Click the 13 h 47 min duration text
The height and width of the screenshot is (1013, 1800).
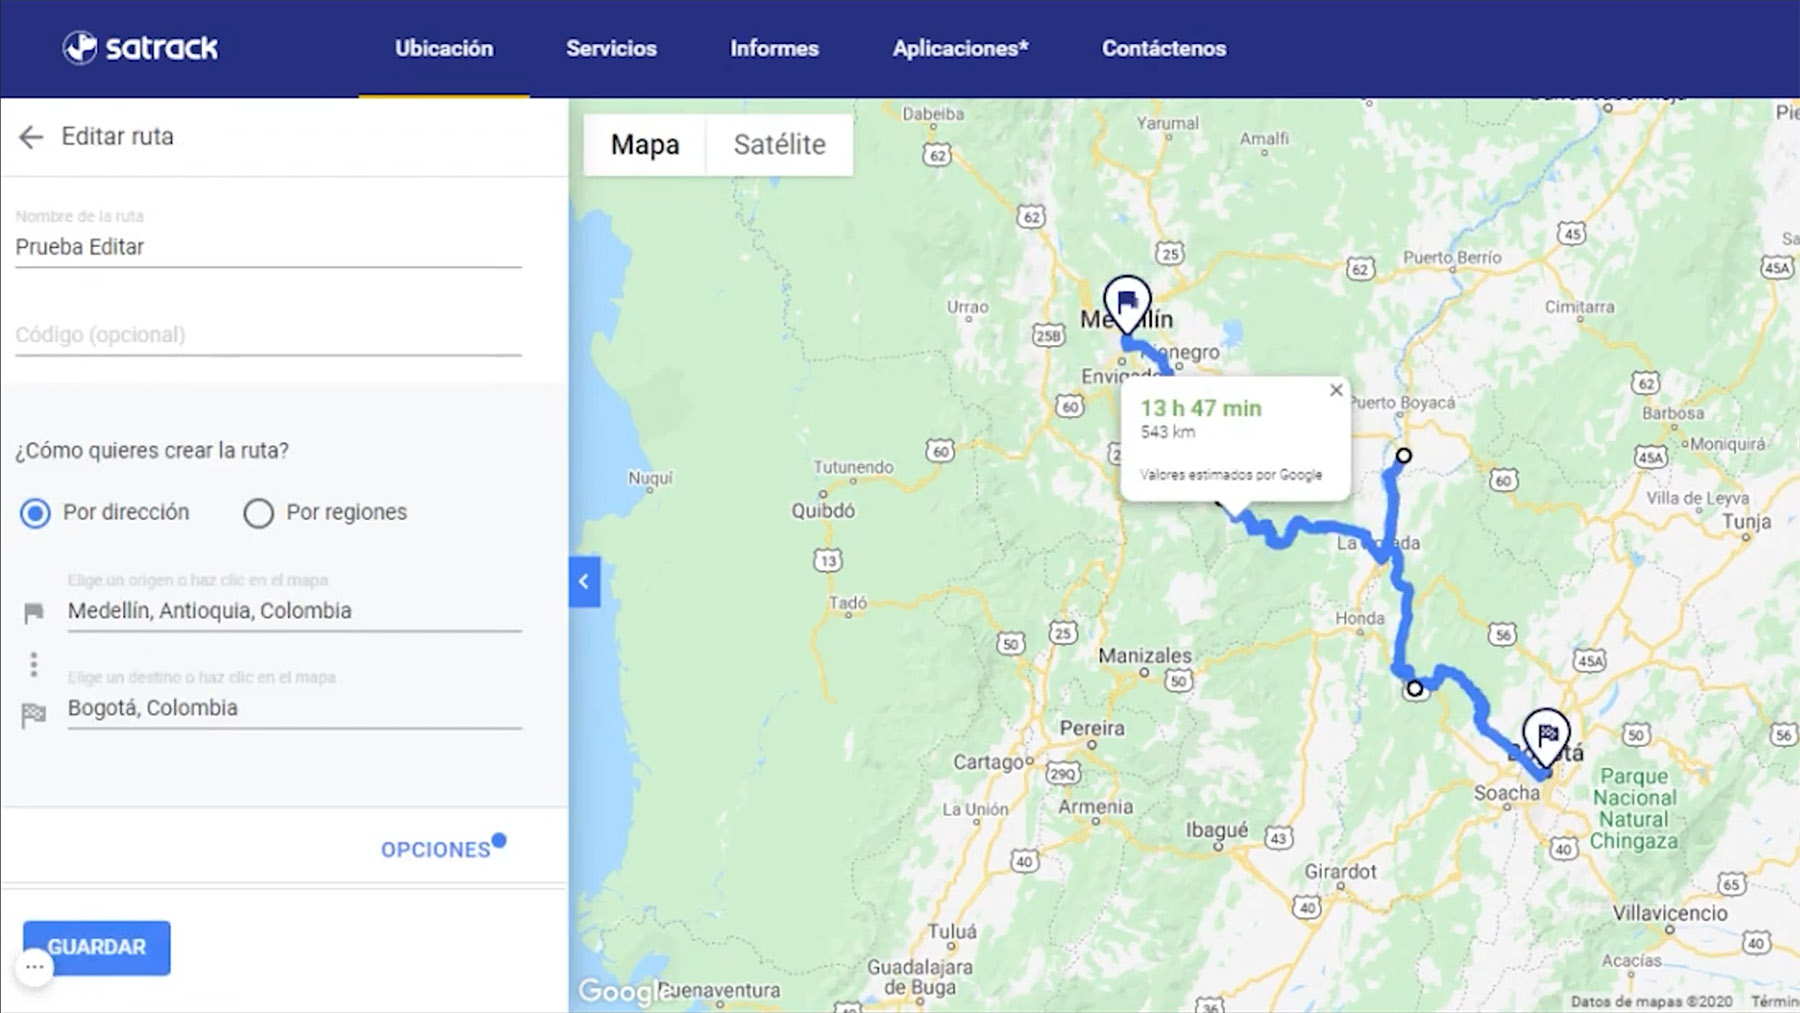point(1201,408)
